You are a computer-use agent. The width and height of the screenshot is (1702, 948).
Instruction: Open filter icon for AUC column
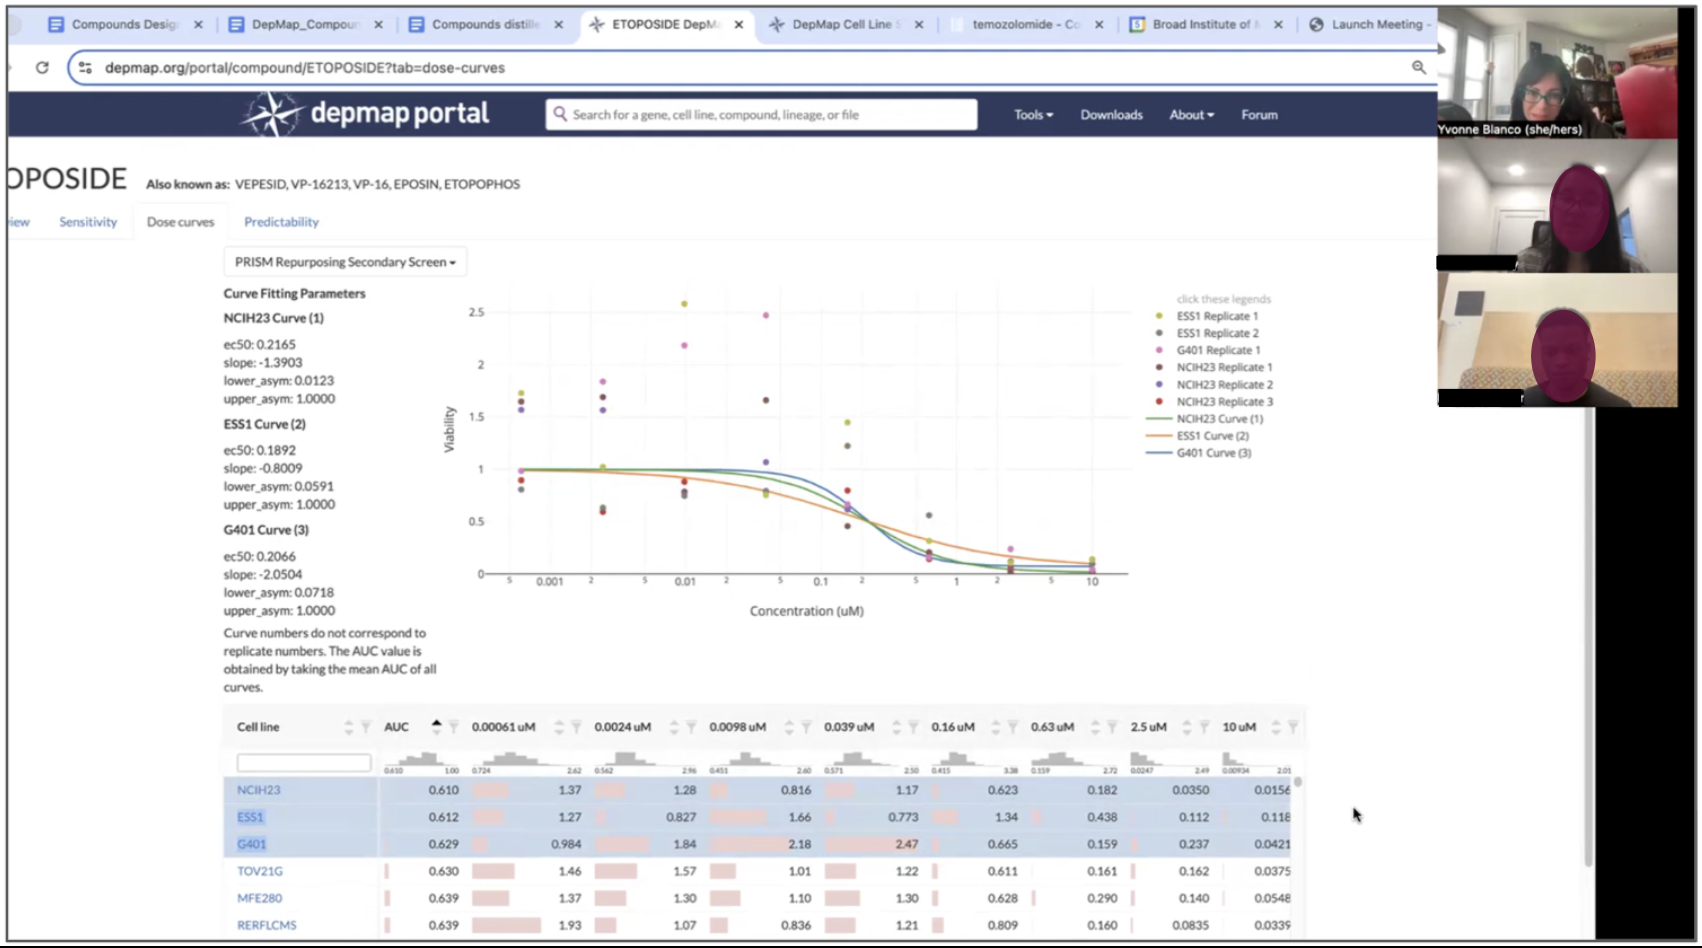pyautogui.click(x=454, y=727)
